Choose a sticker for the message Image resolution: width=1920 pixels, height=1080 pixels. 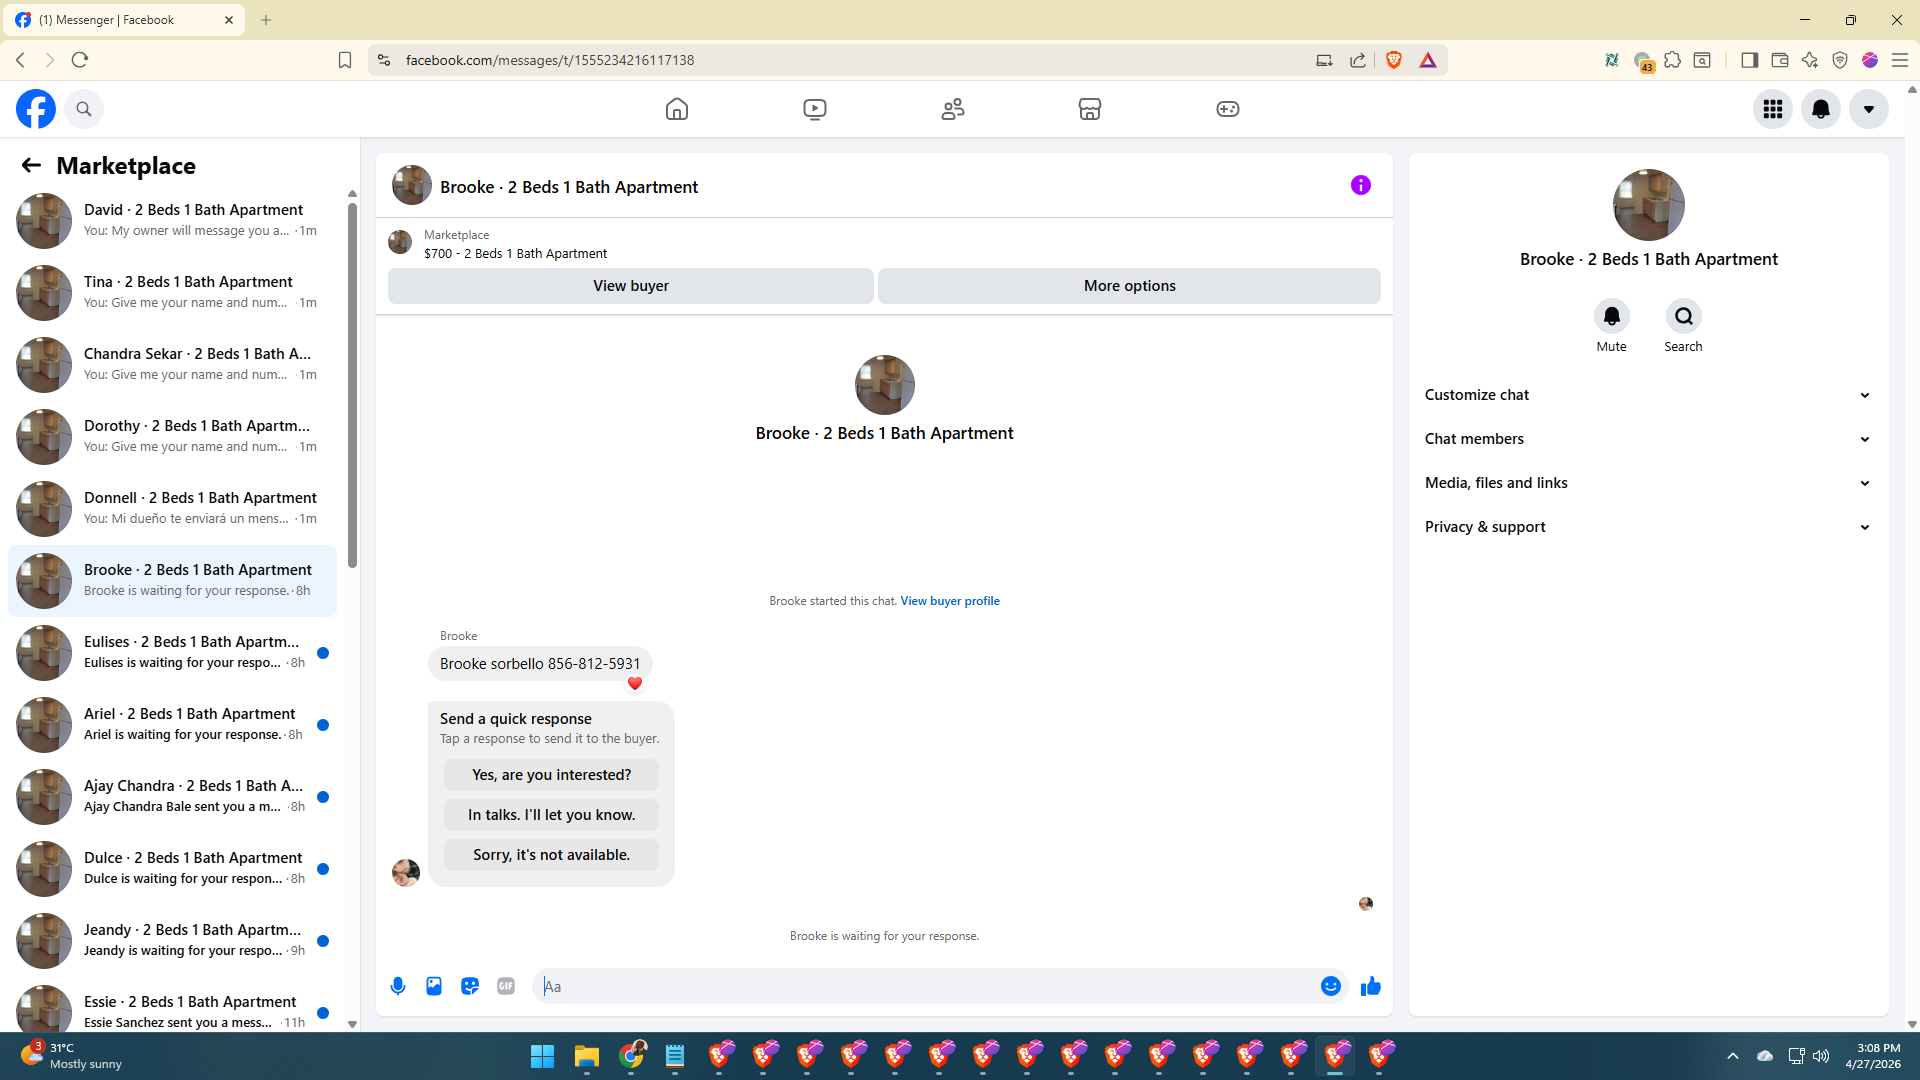coord(470,986)
